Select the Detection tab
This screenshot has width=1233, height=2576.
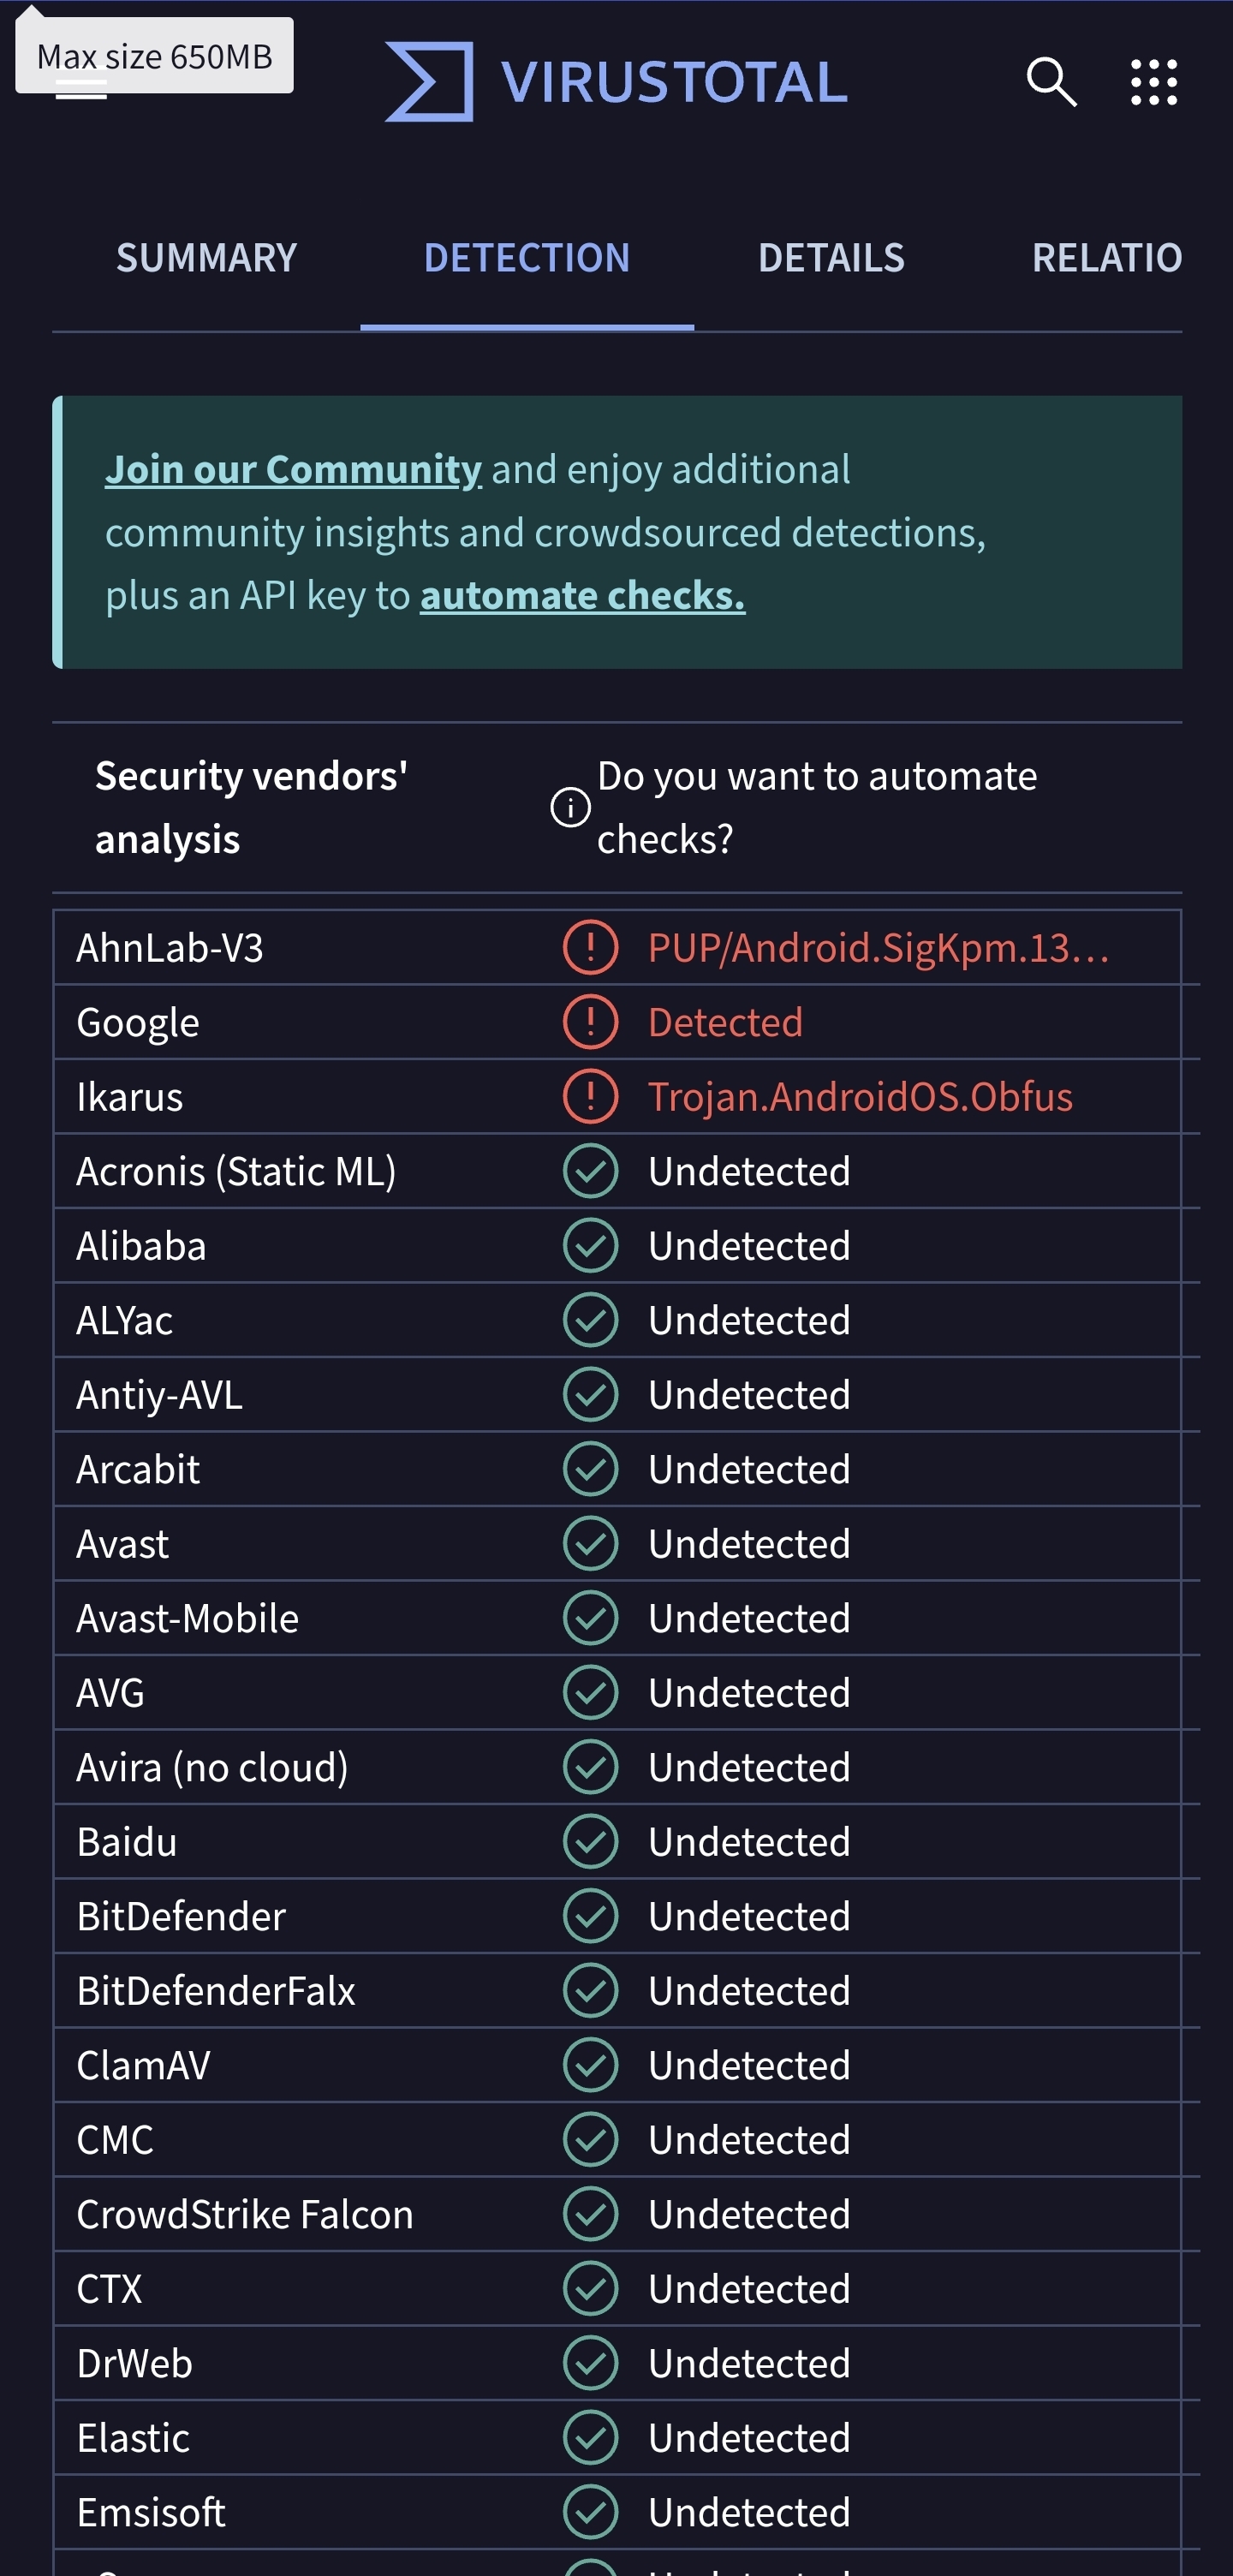click(527, 258)
